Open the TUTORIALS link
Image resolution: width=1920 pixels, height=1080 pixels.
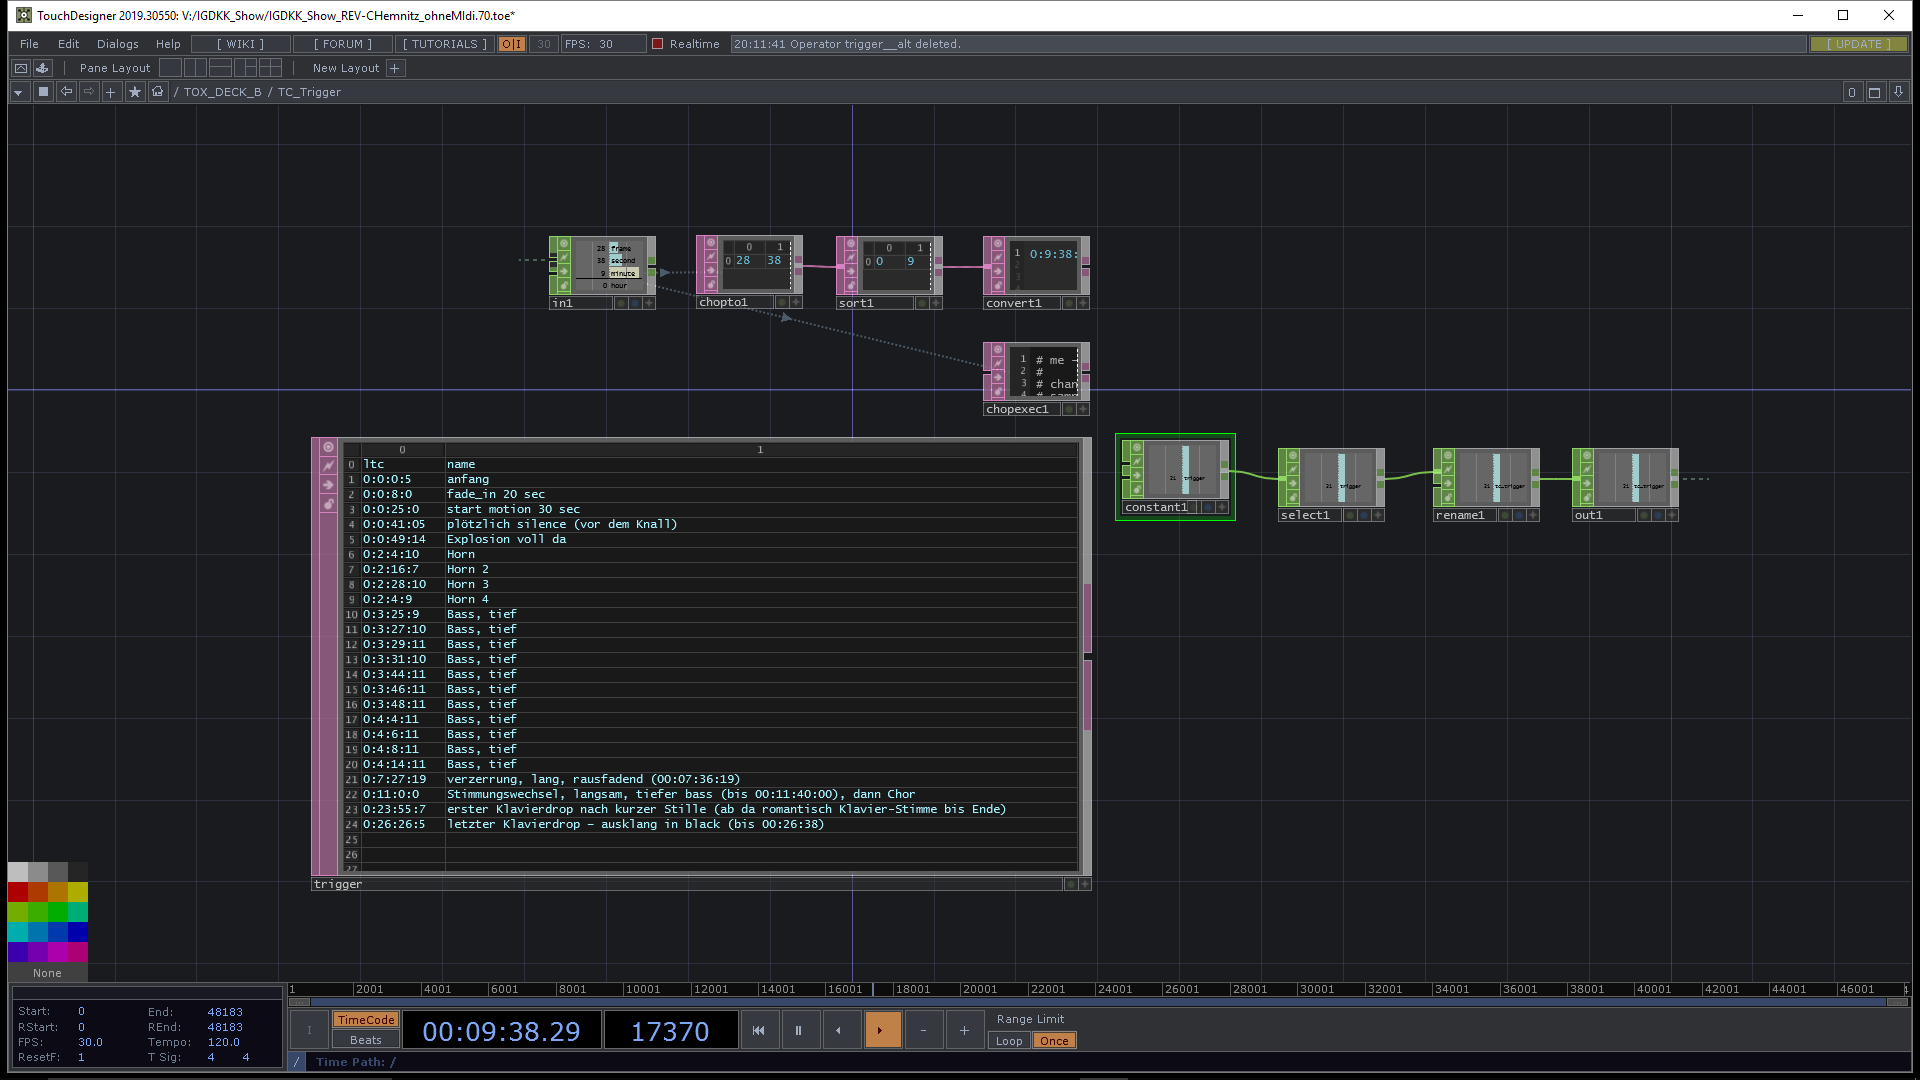click(445, 44)
